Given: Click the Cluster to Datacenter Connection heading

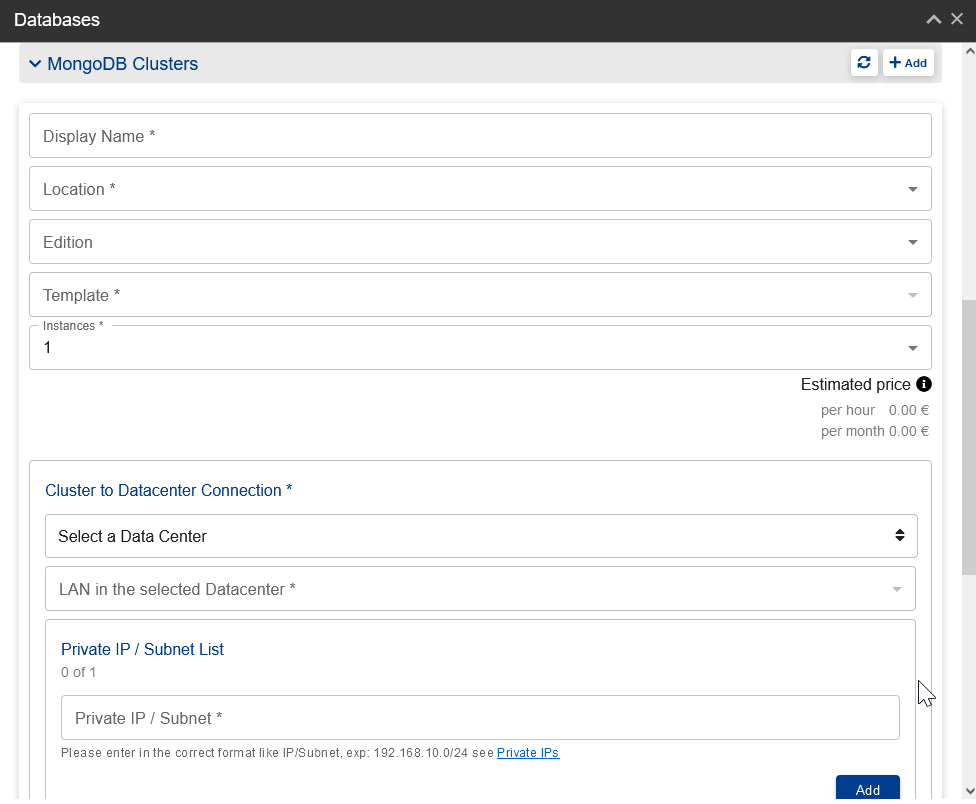Looking at the screenshot, I should (x=168, y=490).
